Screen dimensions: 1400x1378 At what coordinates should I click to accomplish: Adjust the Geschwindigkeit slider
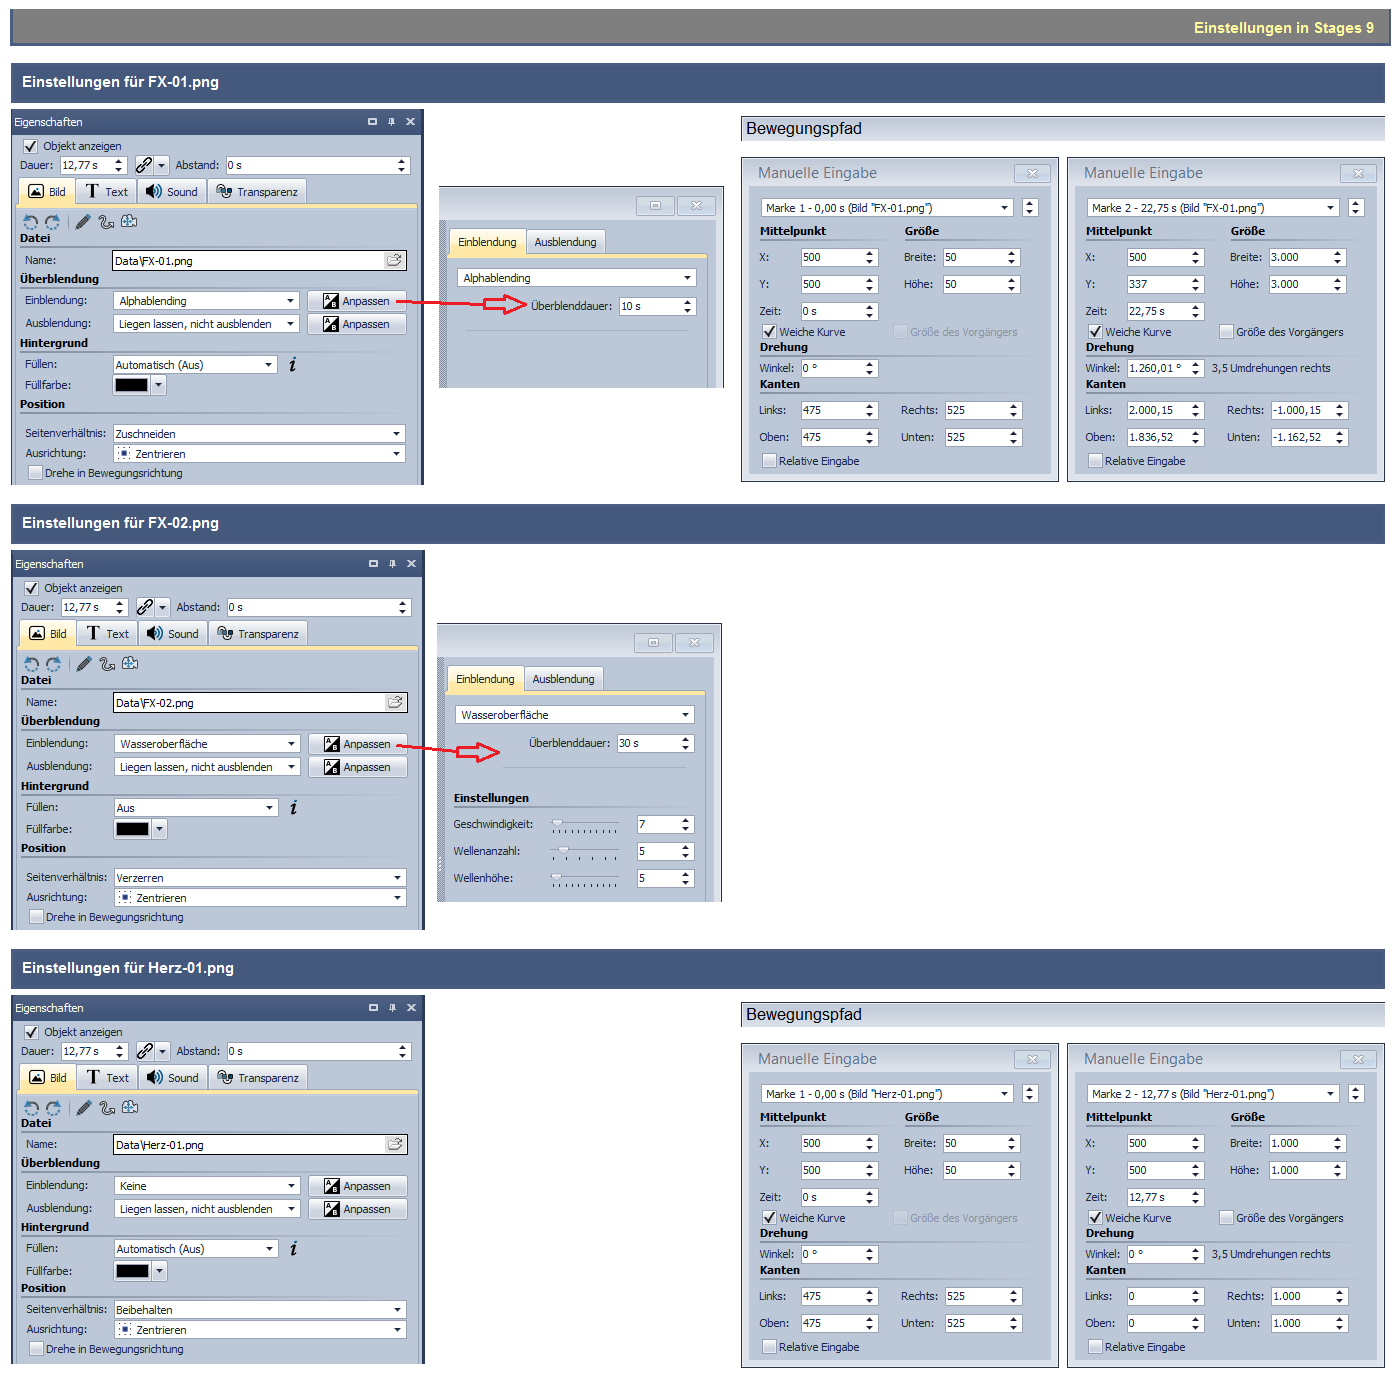click(x=557, y=825)
